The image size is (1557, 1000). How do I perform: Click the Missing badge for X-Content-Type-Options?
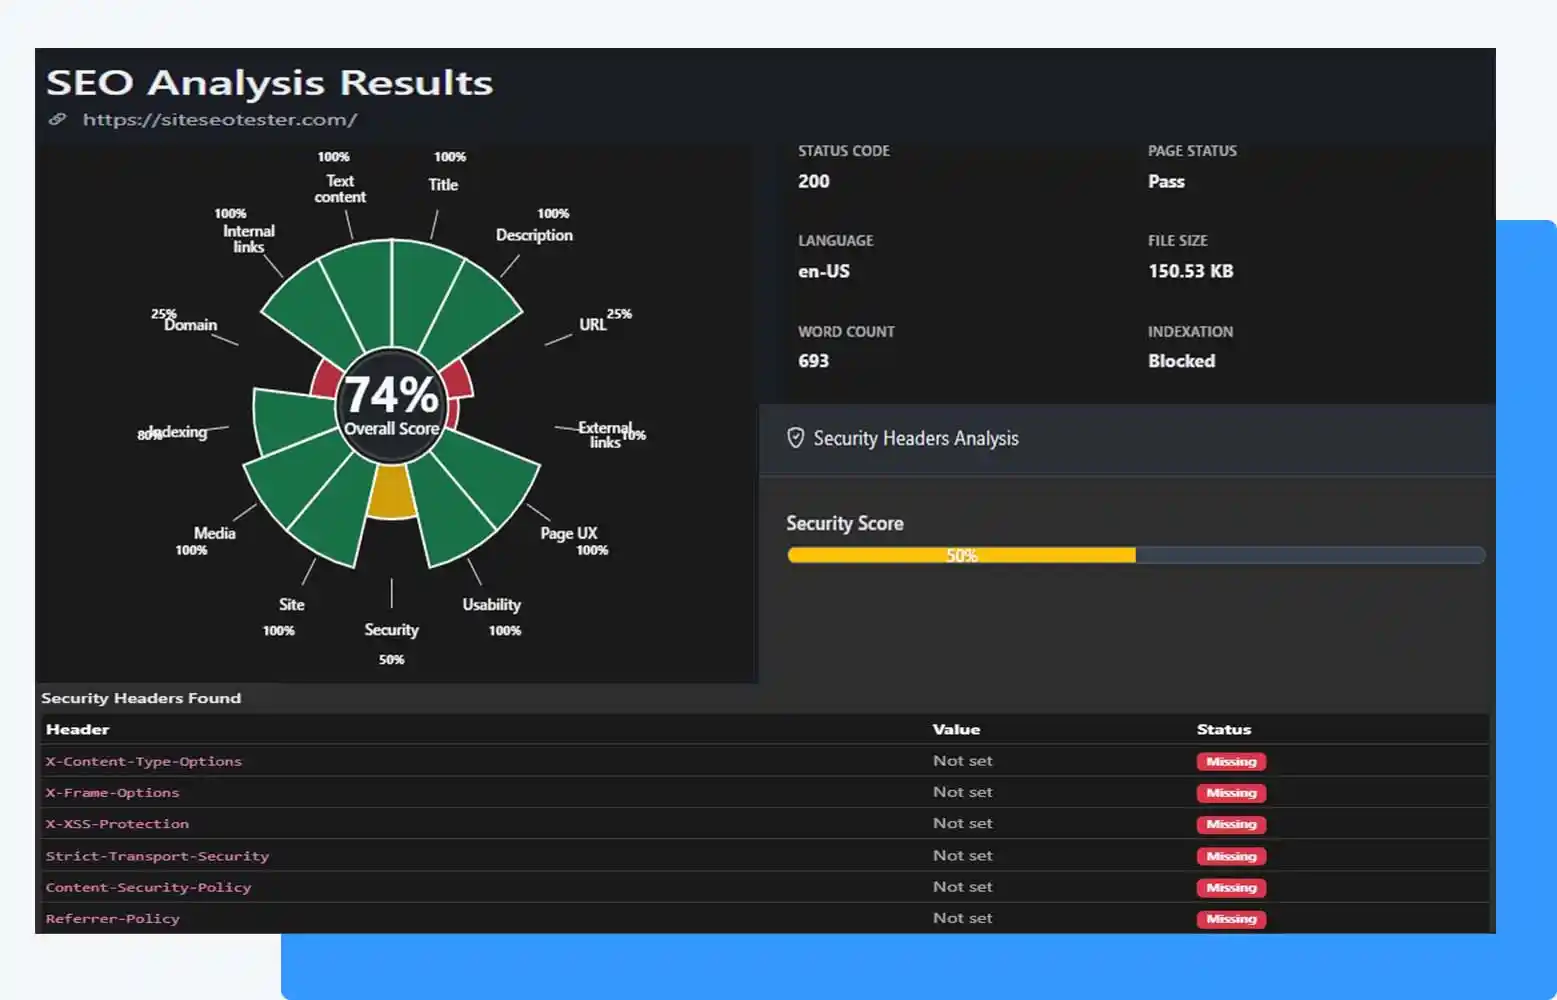(x=1230, y=762)
